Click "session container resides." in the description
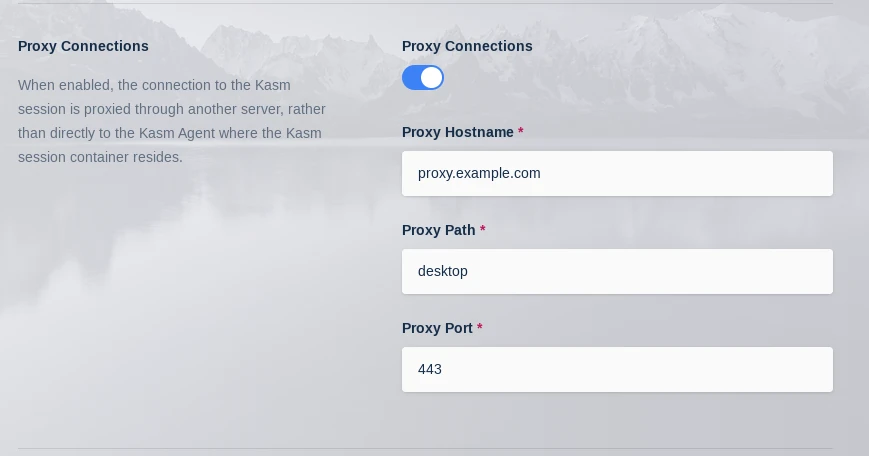Viewport: 869px width, 456px height. (x=100, y=157)
